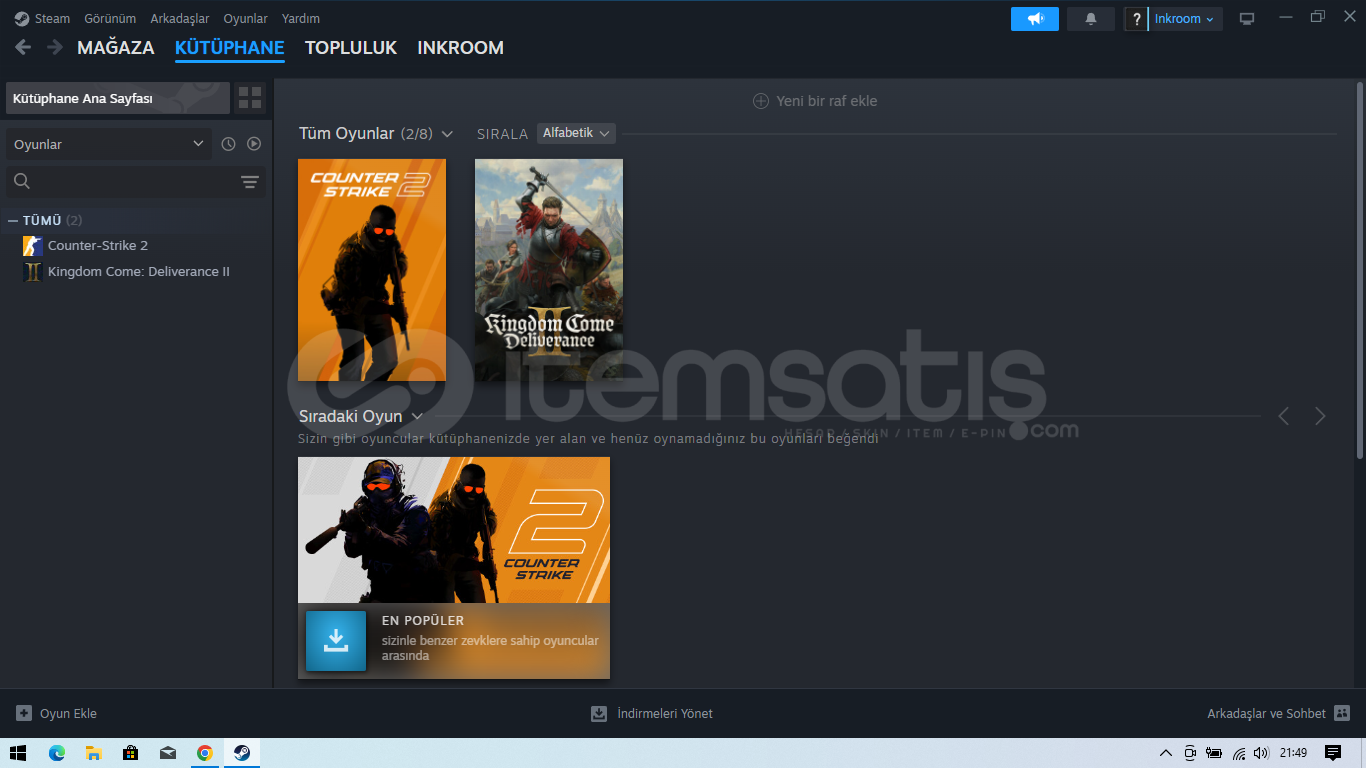Image resolution: width=1366 pixels, height=768 pixels.
Task: Open advanced filter options icon
Action: click(x=250, y=182)
